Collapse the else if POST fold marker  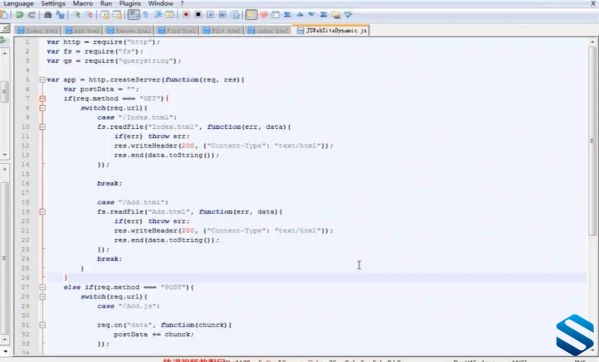pyautogui.click(x=42, y=287)
